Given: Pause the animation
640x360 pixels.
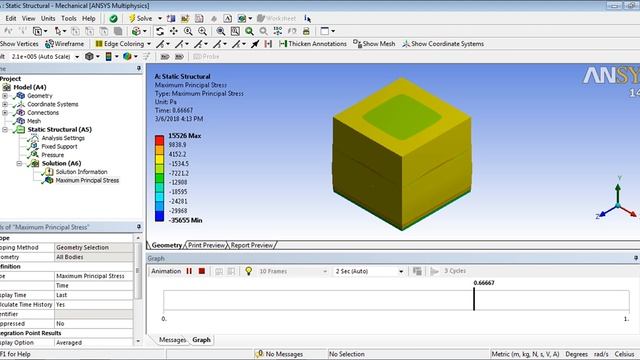Looking at the screenshot, I should 189,271.
